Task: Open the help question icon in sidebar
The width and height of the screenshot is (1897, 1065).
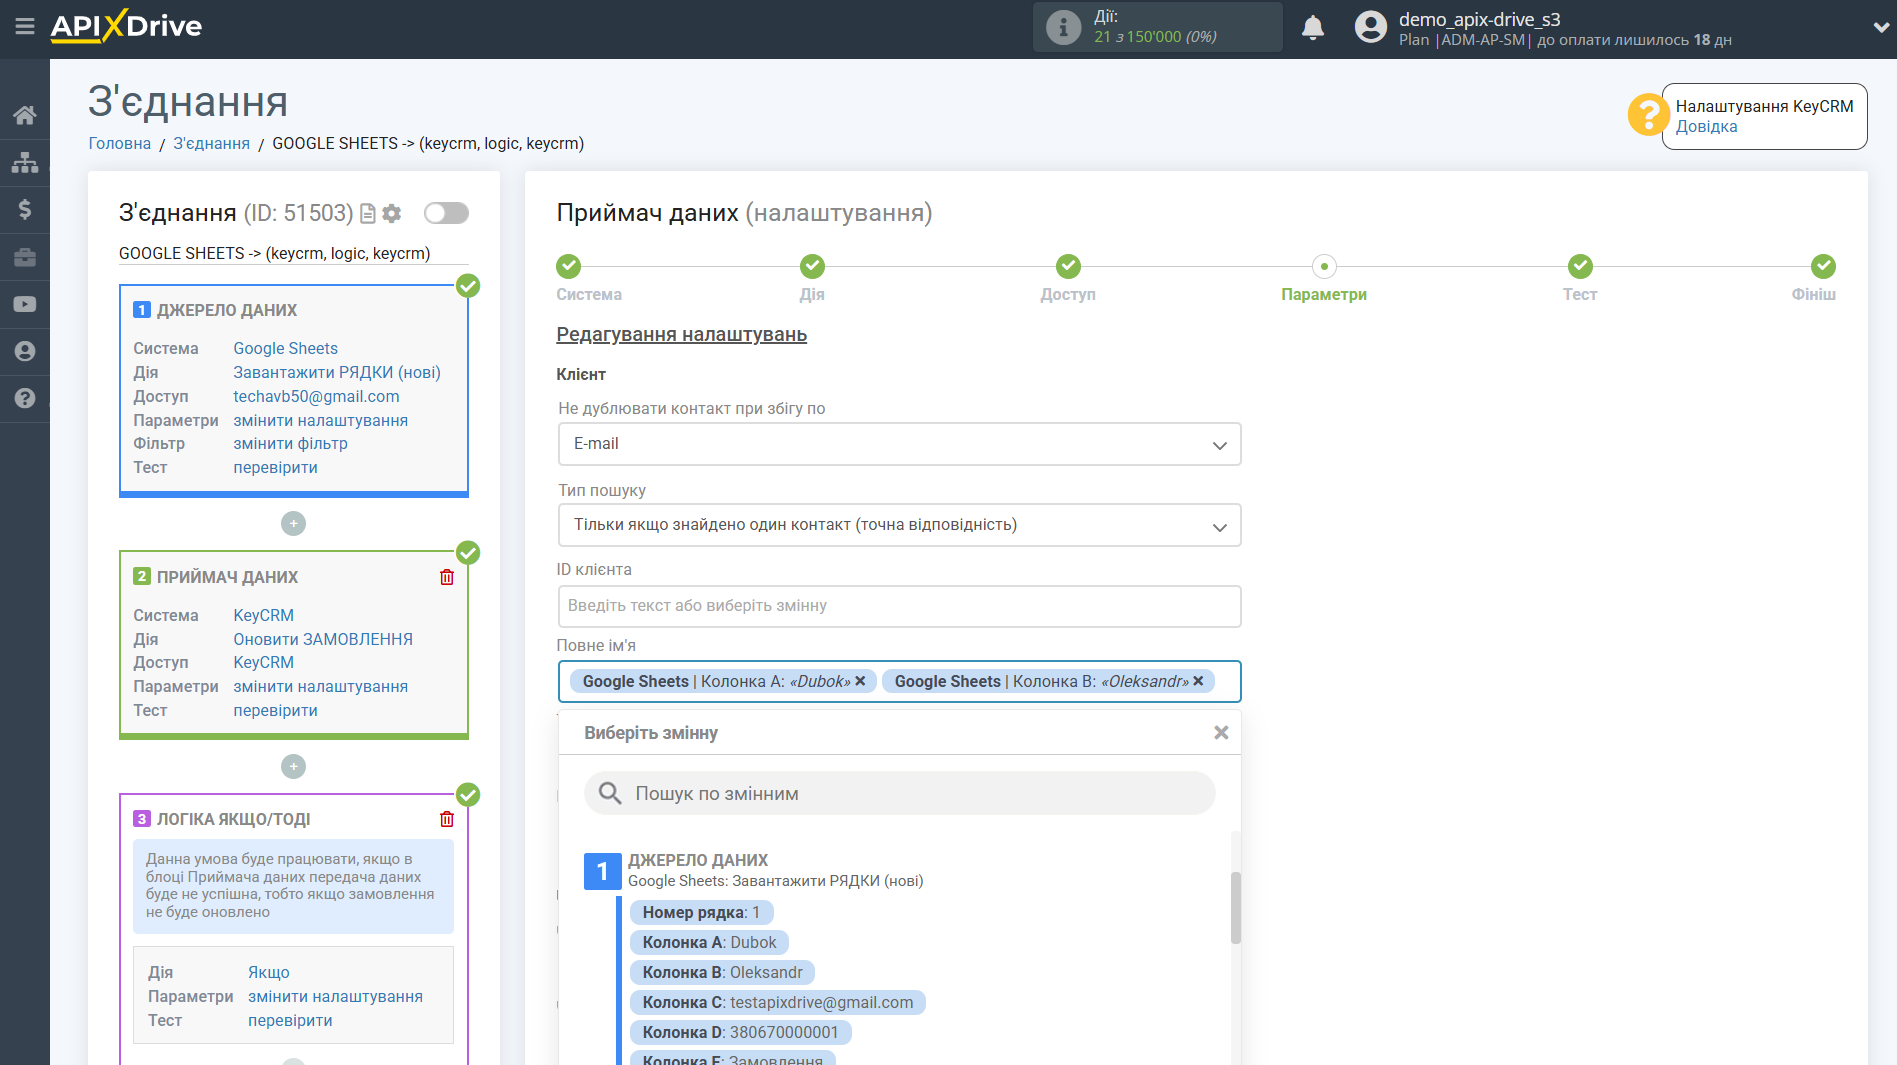Action: pyautogui.click(x=25, y=398)
